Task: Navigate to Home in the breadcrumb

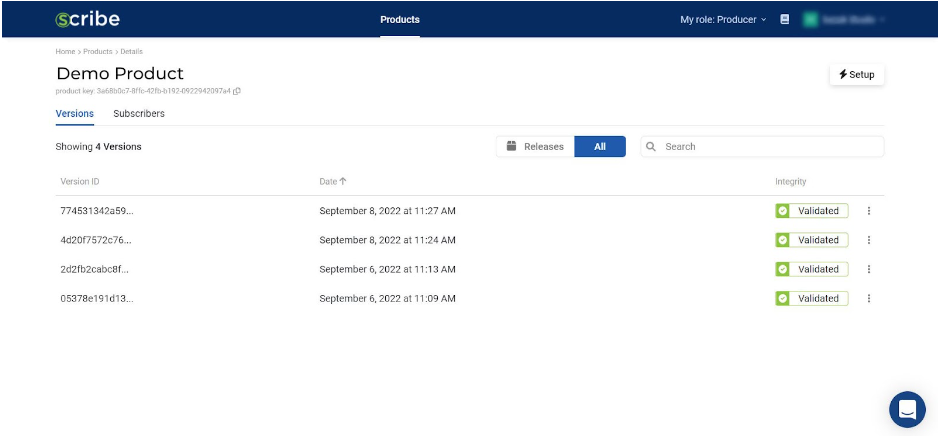Action: (x=65, y=51)
